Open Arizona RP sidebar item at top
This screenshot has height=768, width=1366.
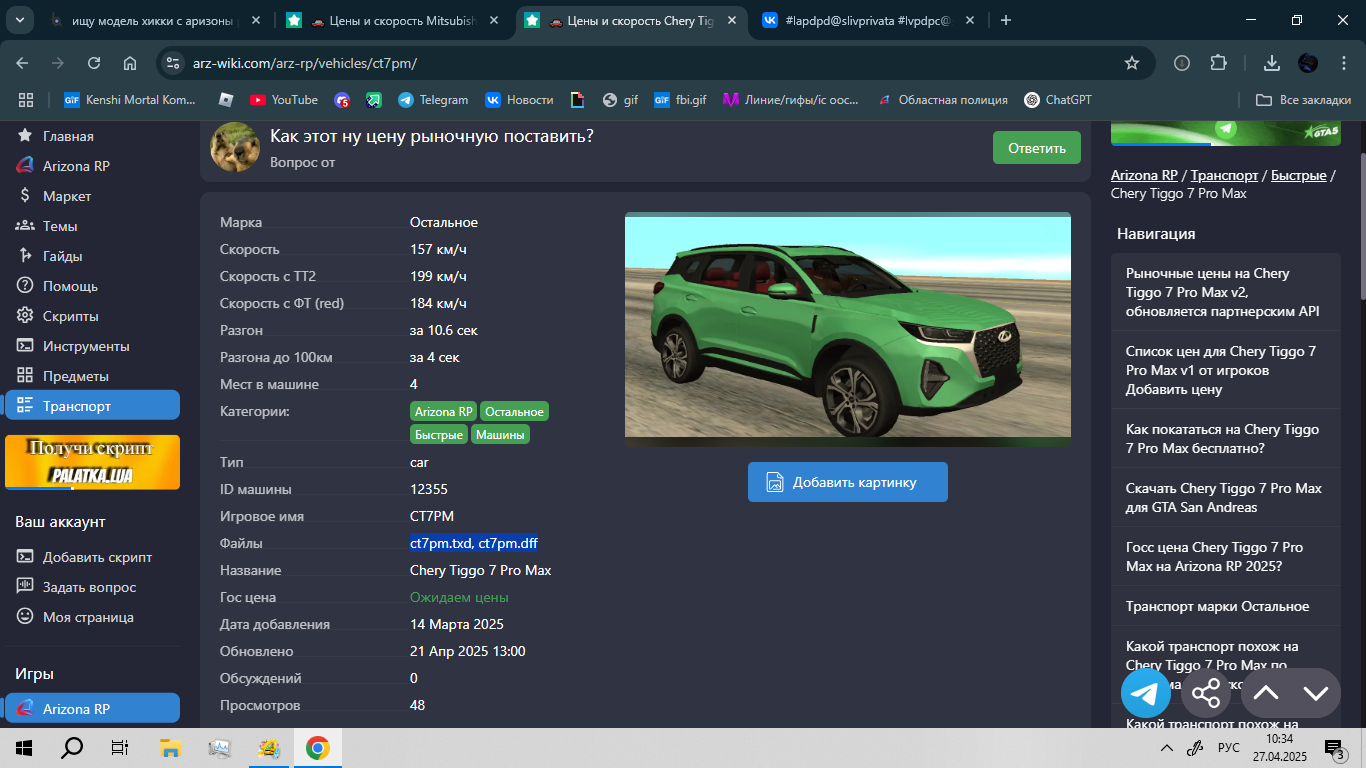pos(92,166)
